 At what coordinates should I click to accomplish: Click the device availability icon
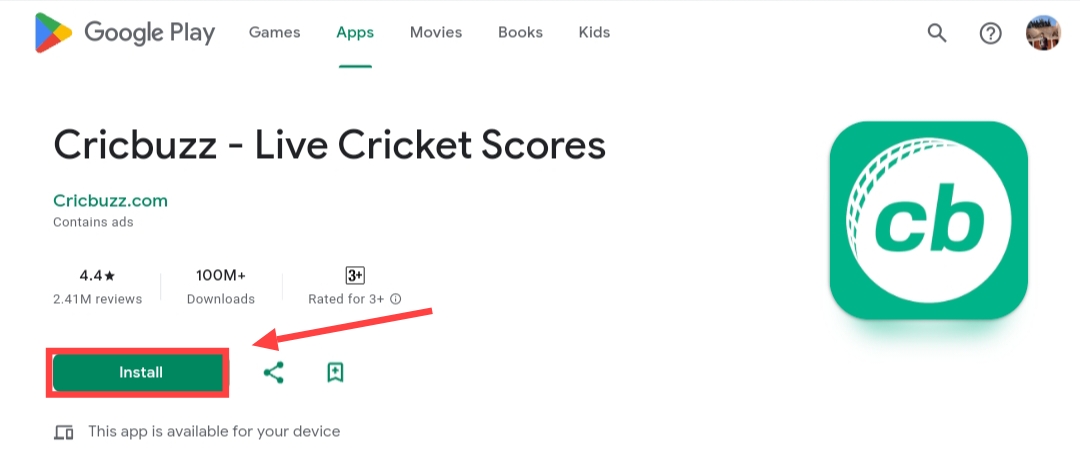coord(64,432)
